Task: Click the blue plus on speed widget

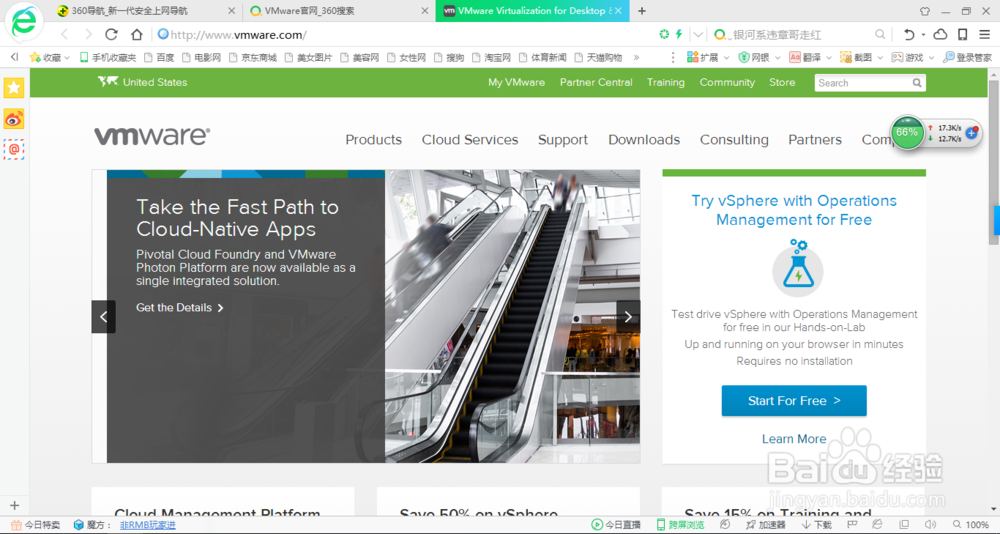Action: click(x=972, y=133)
